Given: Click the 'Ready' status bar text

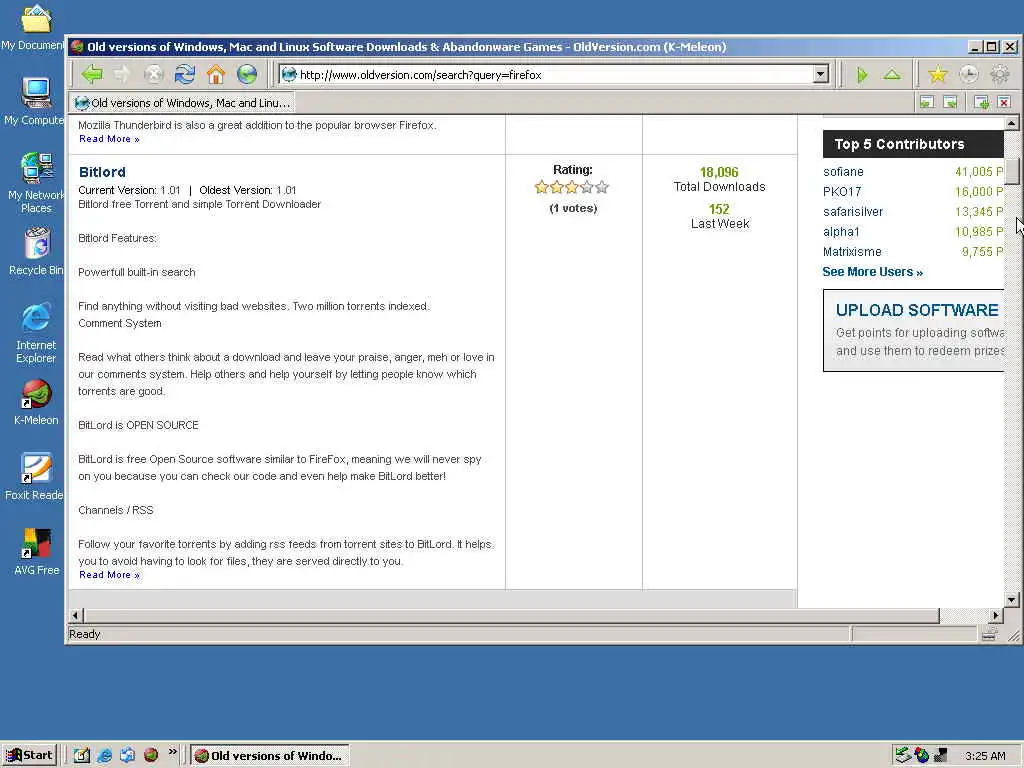Looking at the screenshot, I should pos(84,634).
